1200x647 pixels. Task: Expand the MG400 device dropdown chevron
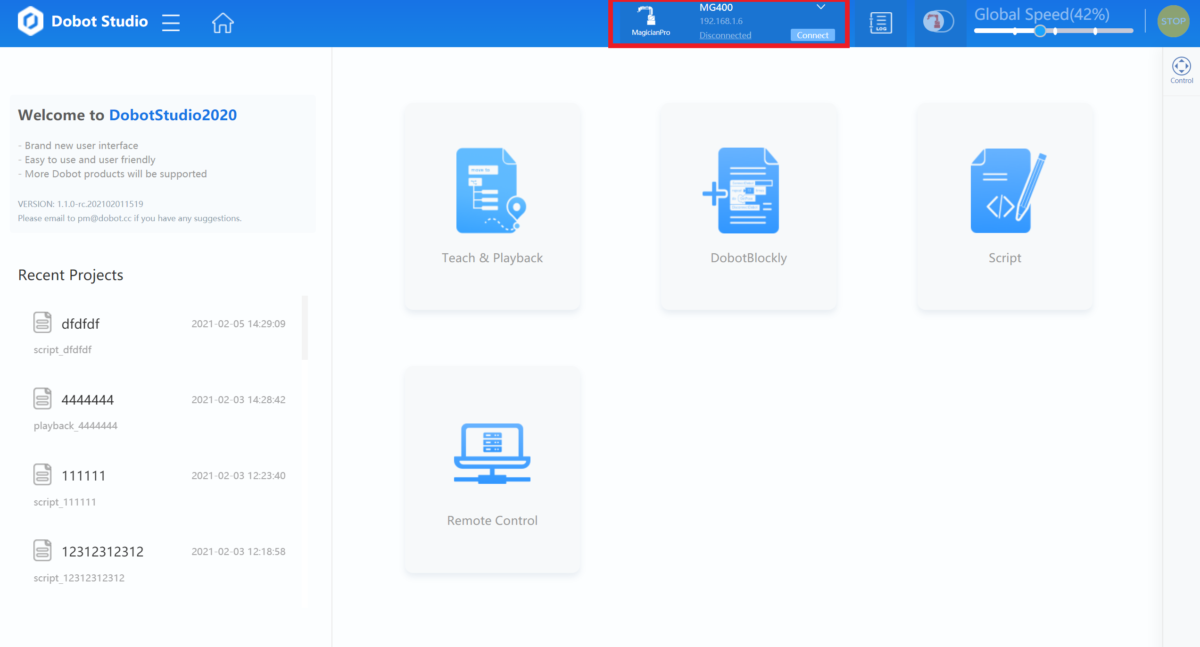(821, 8)
